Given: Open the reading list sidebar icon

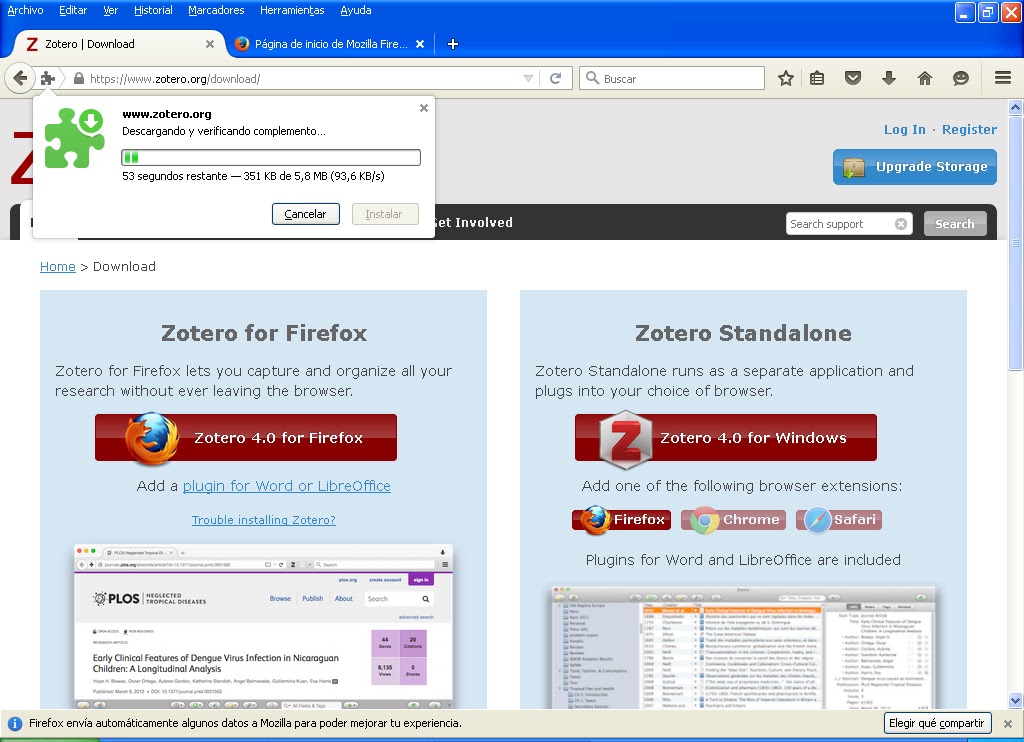Looking at the screenshot, I should (x=817, y=77).
